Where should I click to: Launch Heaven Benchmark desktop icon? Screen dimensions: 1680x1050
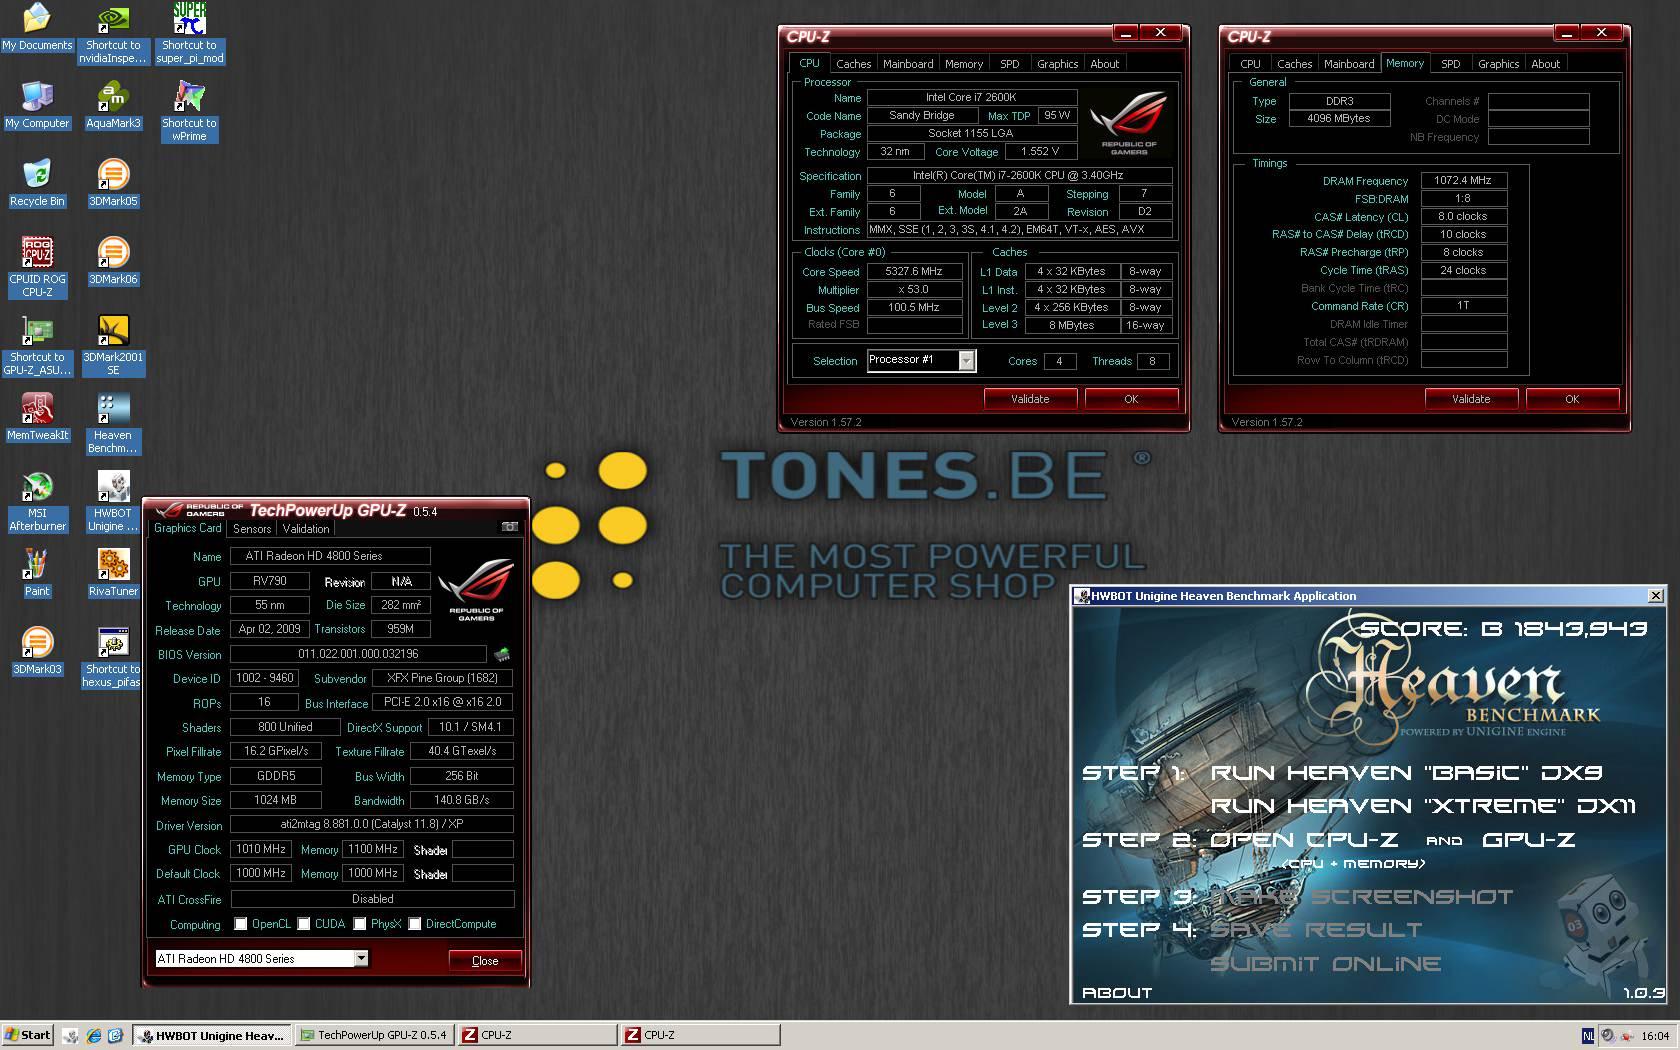tap(113, 423)
